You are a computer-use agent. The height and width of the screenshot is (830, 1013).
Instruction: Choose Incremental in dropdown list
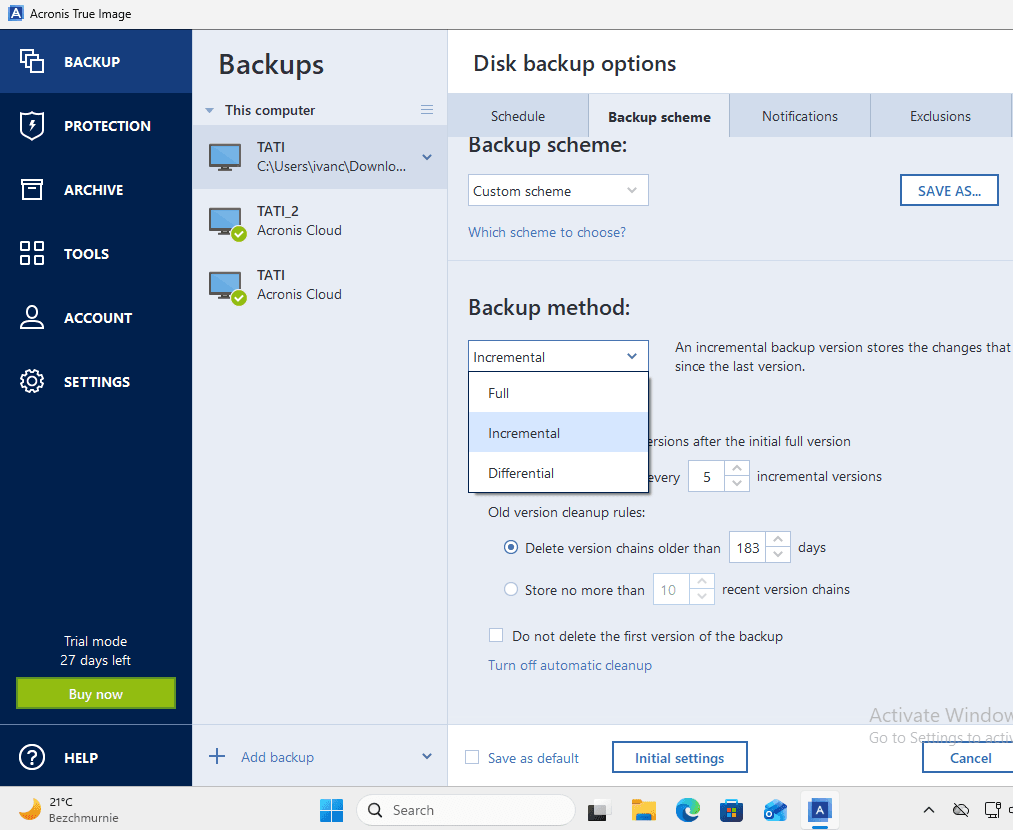(558, 433)
